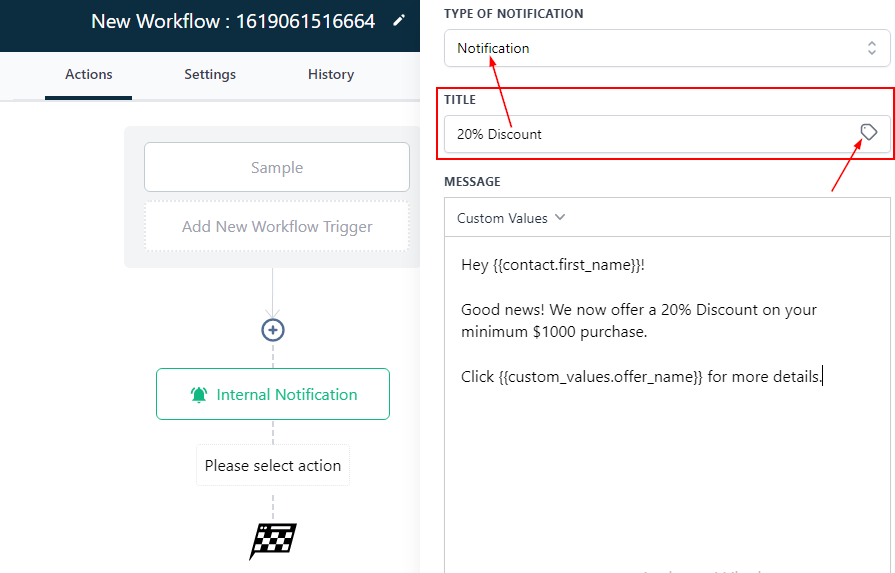Expand the Custom Values dropdown
Image resolution: width=895 pixels, height=573 pixels.
(x=511, y=218)
